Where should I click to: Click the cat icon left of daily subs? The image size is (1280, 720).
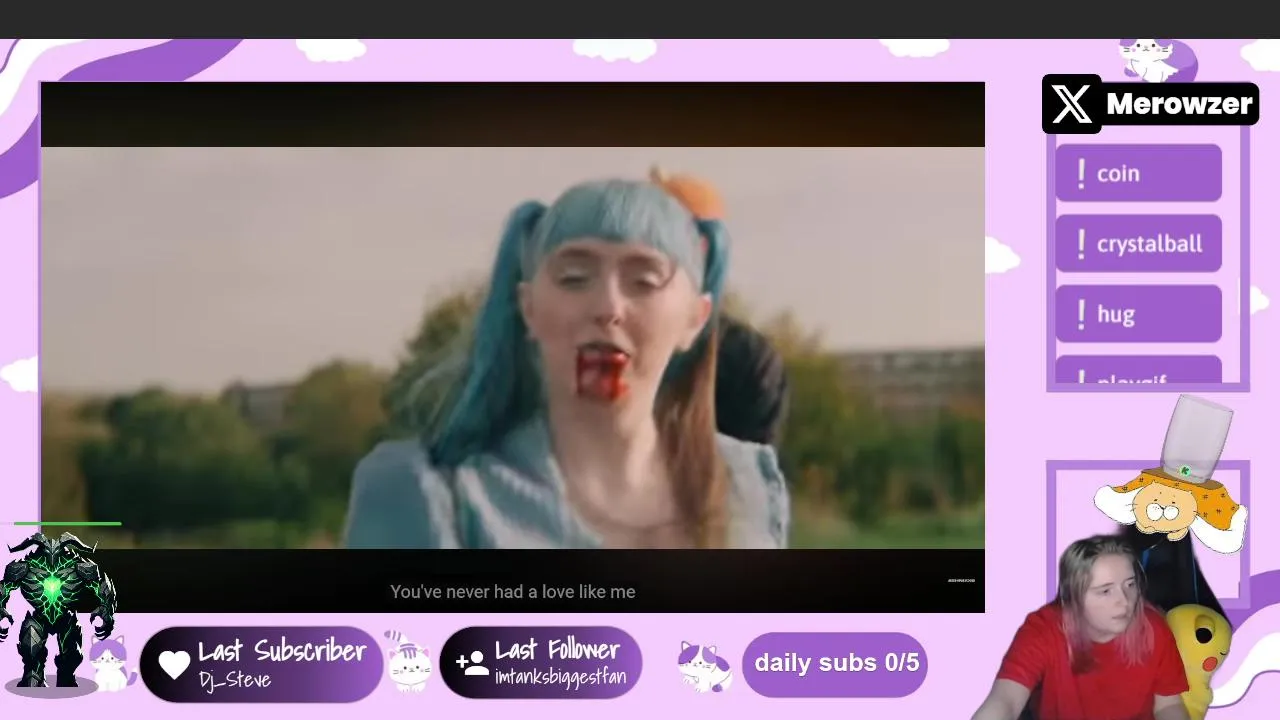coord(705,665)
